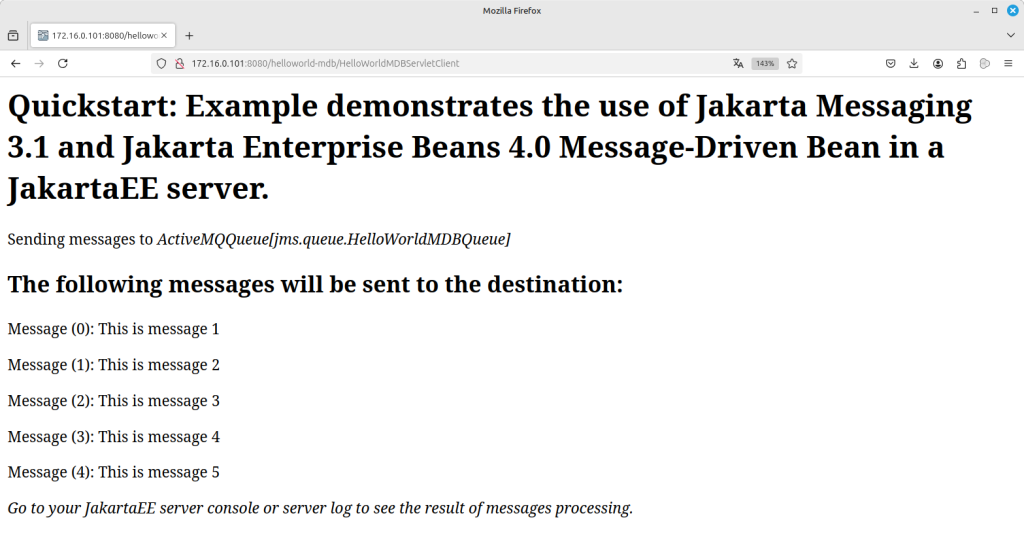The image size is (1024, 537).
Task: Open the Extensions puzzle-piece menu
Action: pos(961,63)
